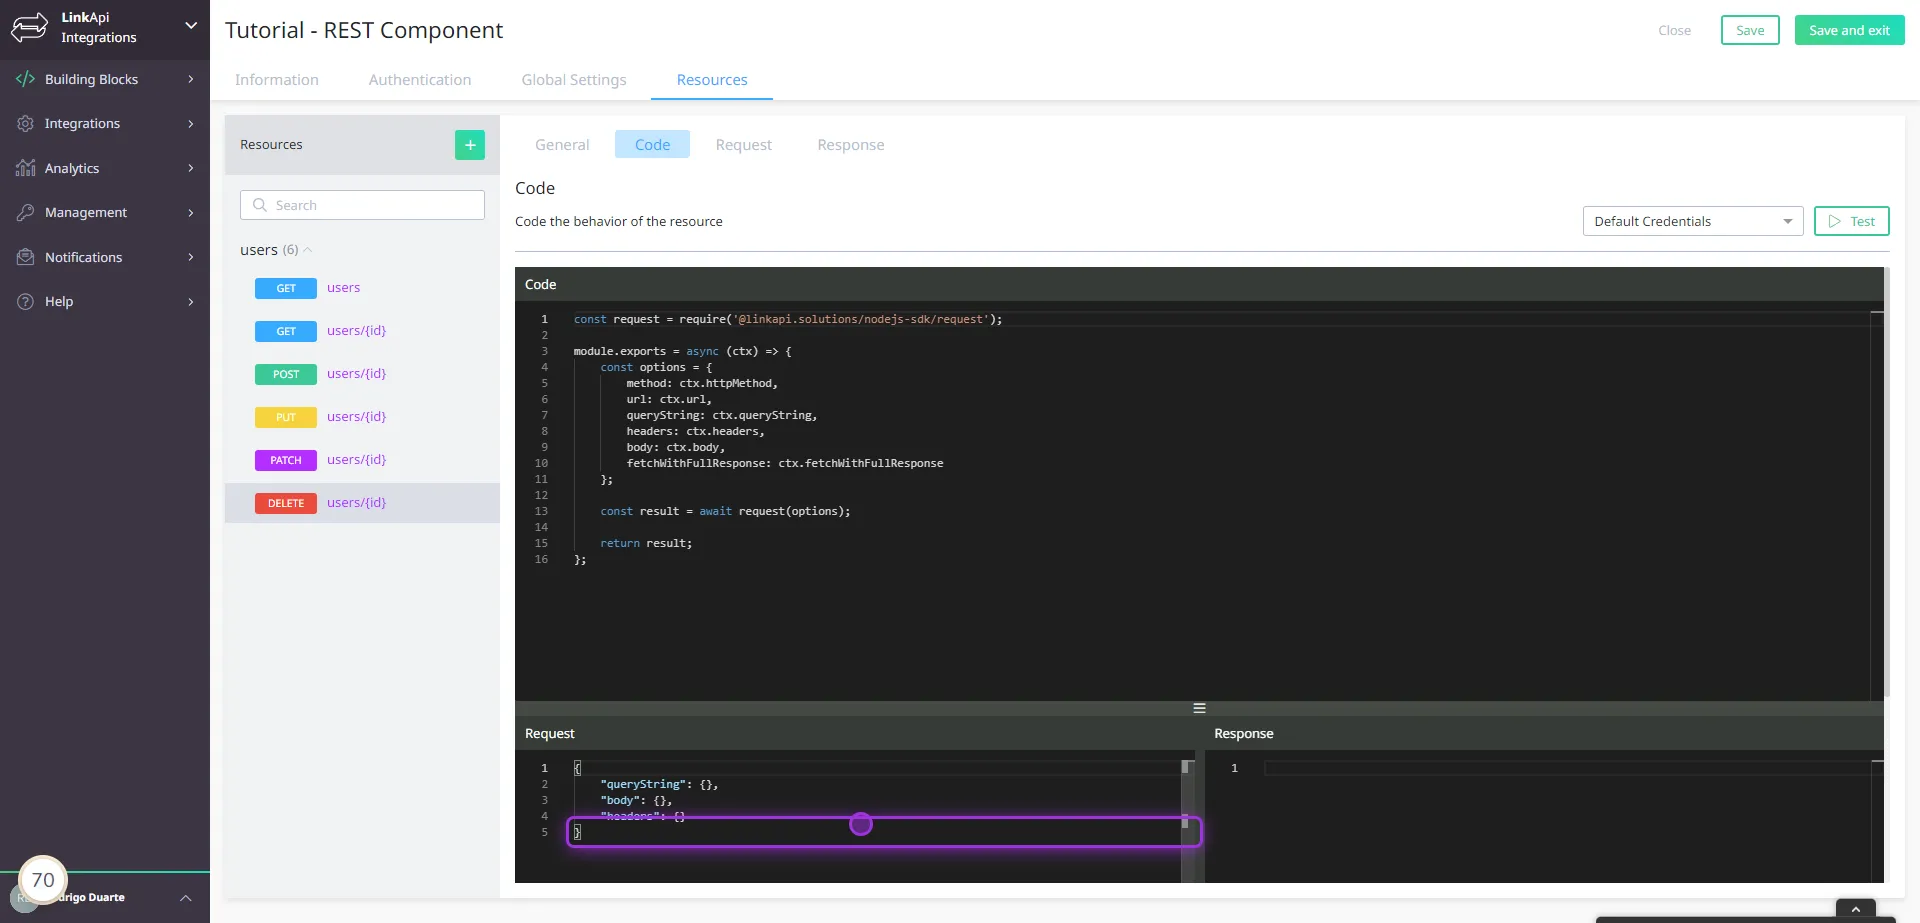The image size is (1920, 923).
Task: Click the Building Blocks code icon
Action: coord(25,79)
